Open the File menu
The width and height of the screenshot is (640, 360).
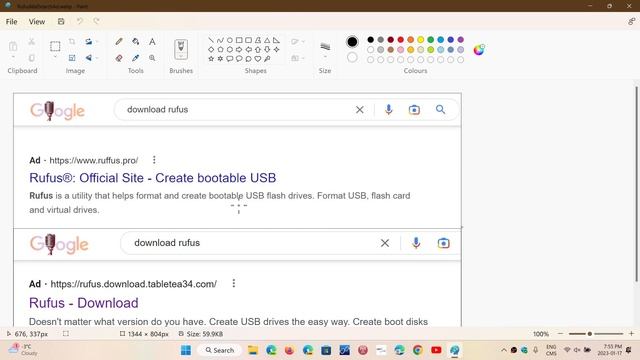pyautogui.click(x=11, y=22)
